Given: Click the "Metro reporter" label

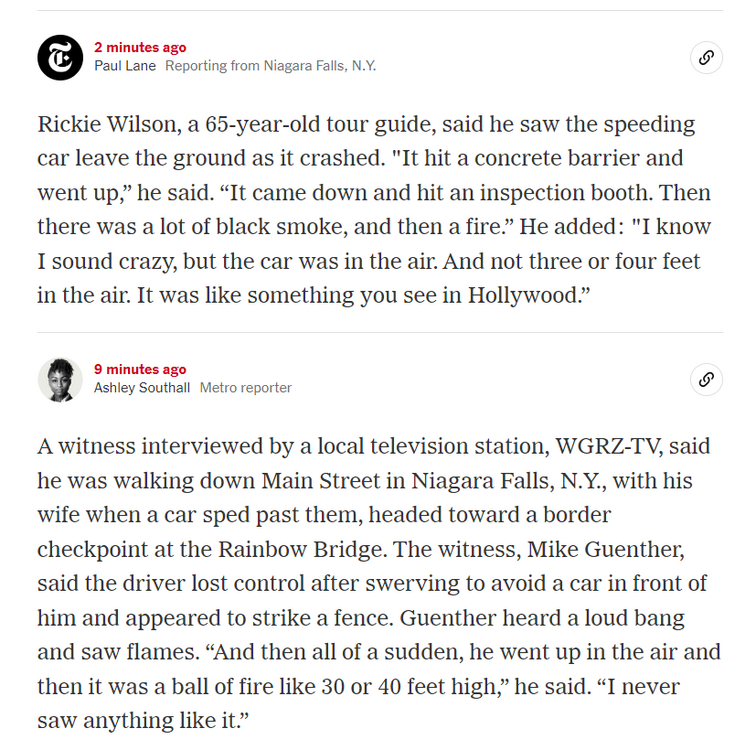Looking at the screenshot, I should pos(246,388).
